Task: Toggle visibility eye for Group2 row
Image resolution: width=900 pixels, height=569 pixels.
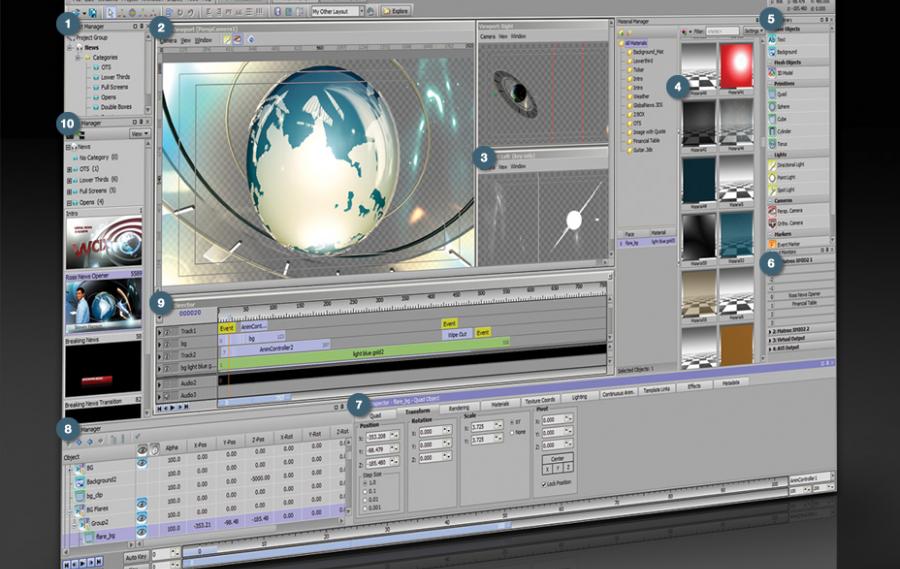Action: pyautogui.click(x=141, y=517)
